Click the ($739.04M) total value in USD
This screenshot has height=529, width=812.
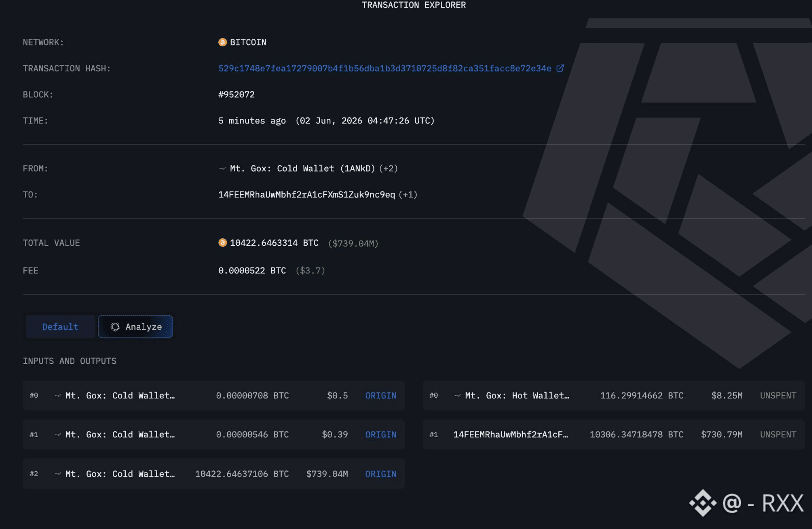pyautogui.click(x=353, y=243)
